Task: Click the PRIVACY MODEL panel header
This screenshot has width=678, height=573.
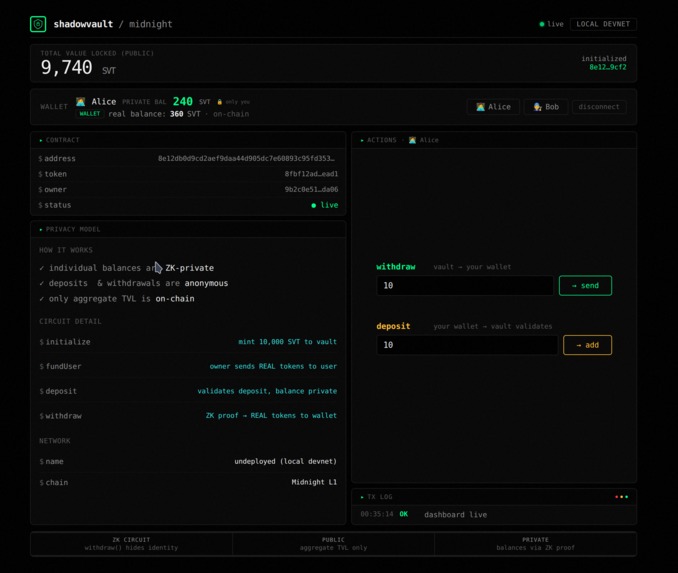Action: tap(188, 229)
